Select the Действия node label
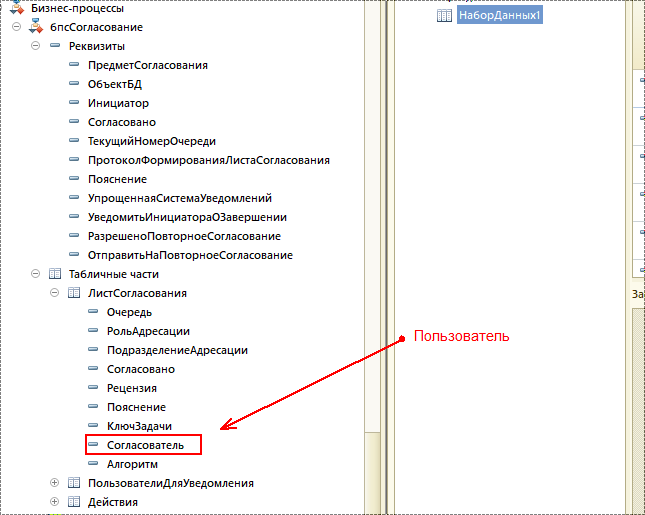The width and height of the screenshot is (645, 515). click(113, 502)
